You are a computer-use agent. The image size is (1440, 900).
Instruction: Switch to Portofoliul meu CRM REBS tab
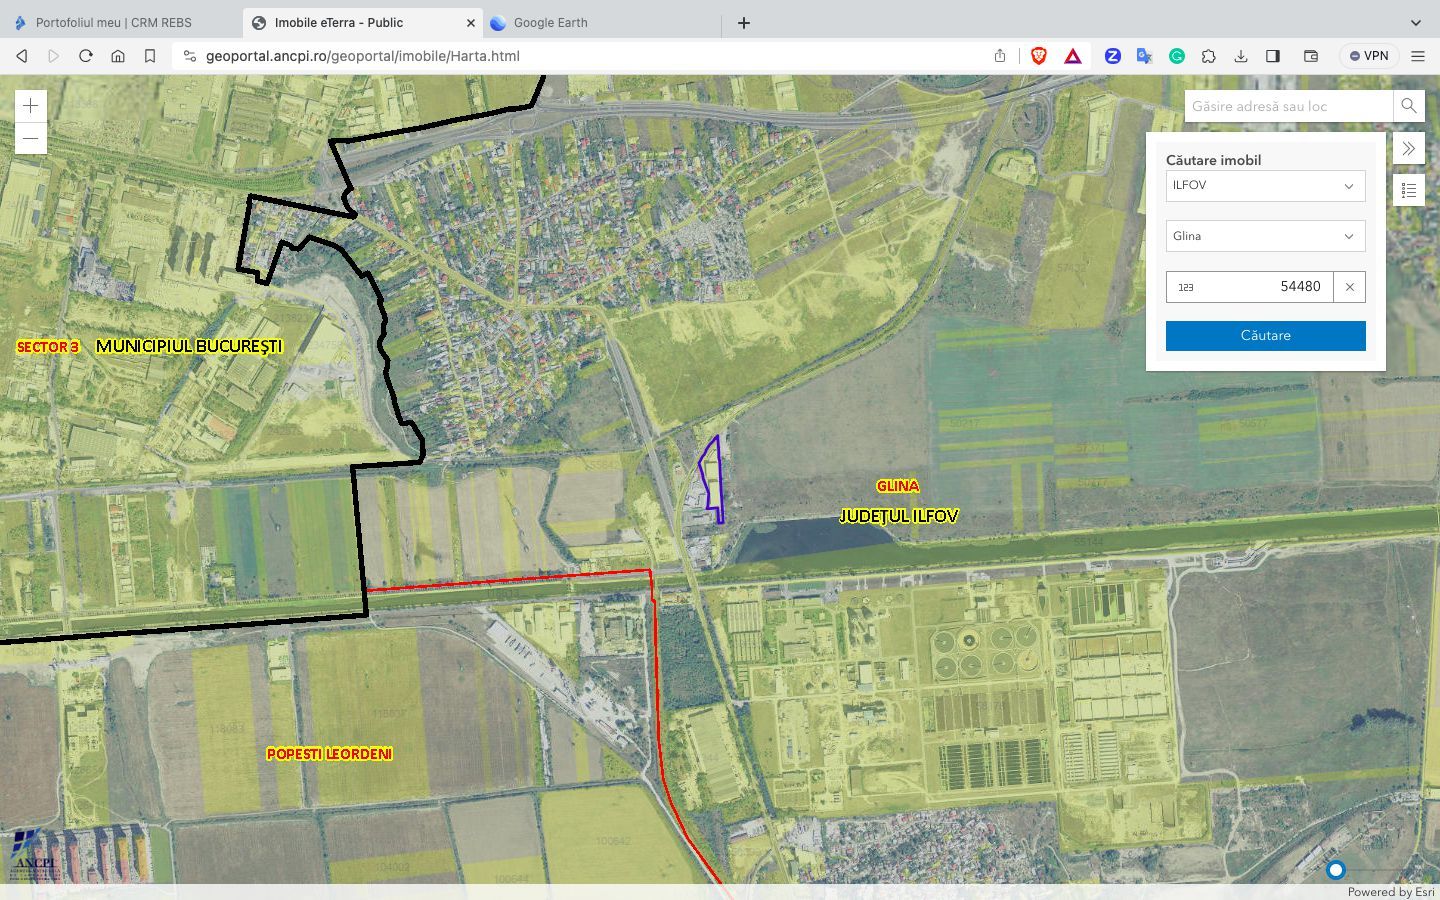(113, 22)
